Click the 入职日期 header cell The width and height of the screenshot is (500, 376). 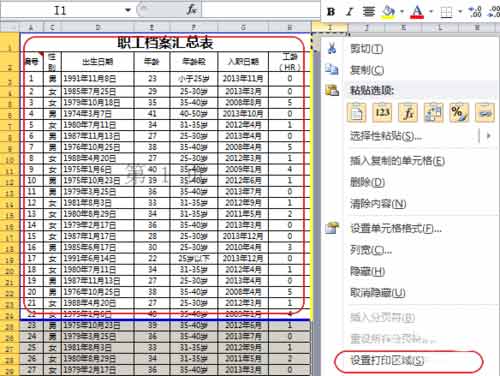point(243,62)
